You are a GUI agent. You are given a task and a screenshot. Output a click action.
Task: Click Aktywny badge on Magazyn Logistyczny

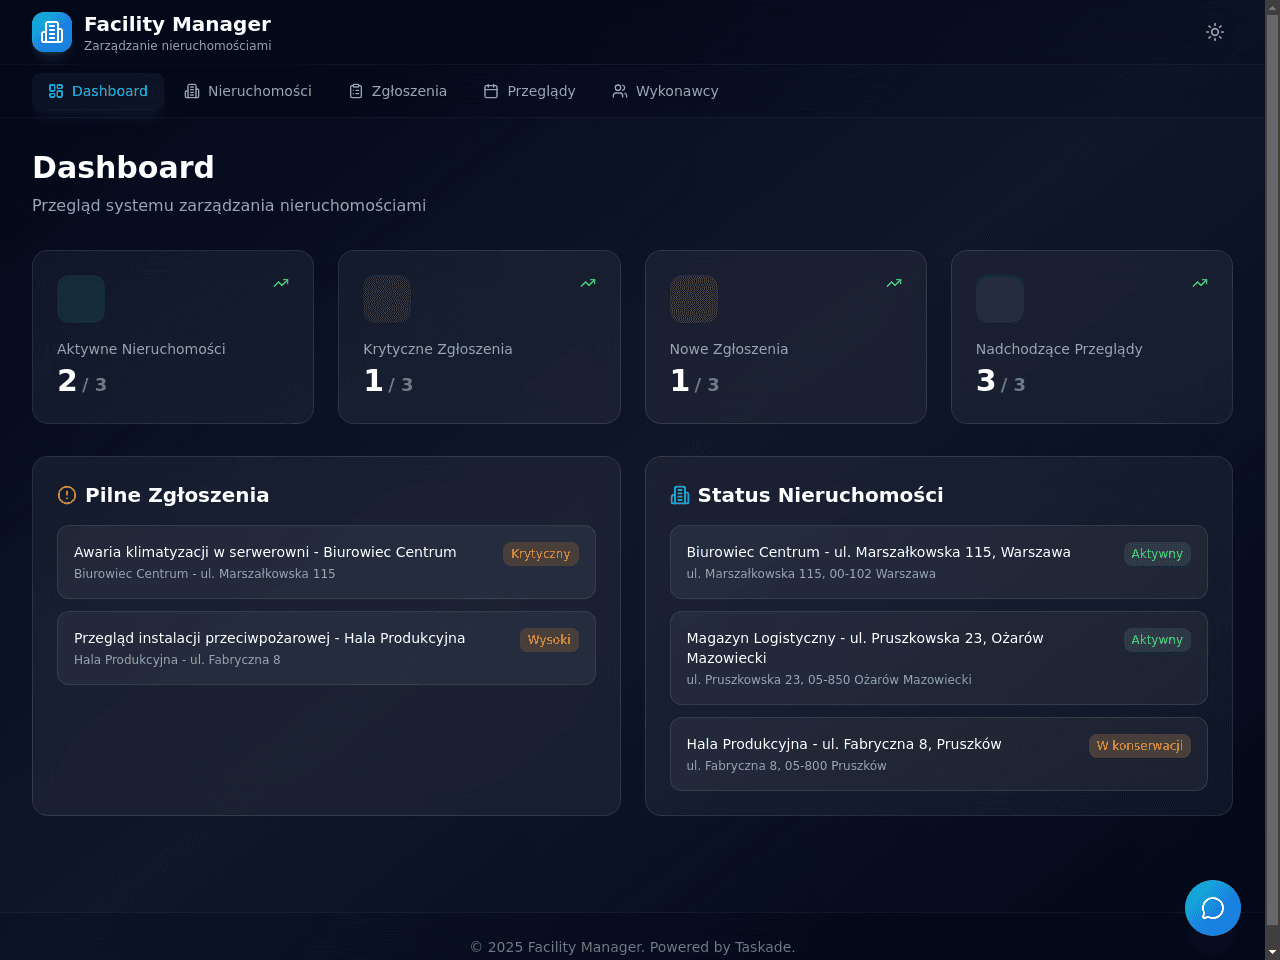(x=1157, y=640)
